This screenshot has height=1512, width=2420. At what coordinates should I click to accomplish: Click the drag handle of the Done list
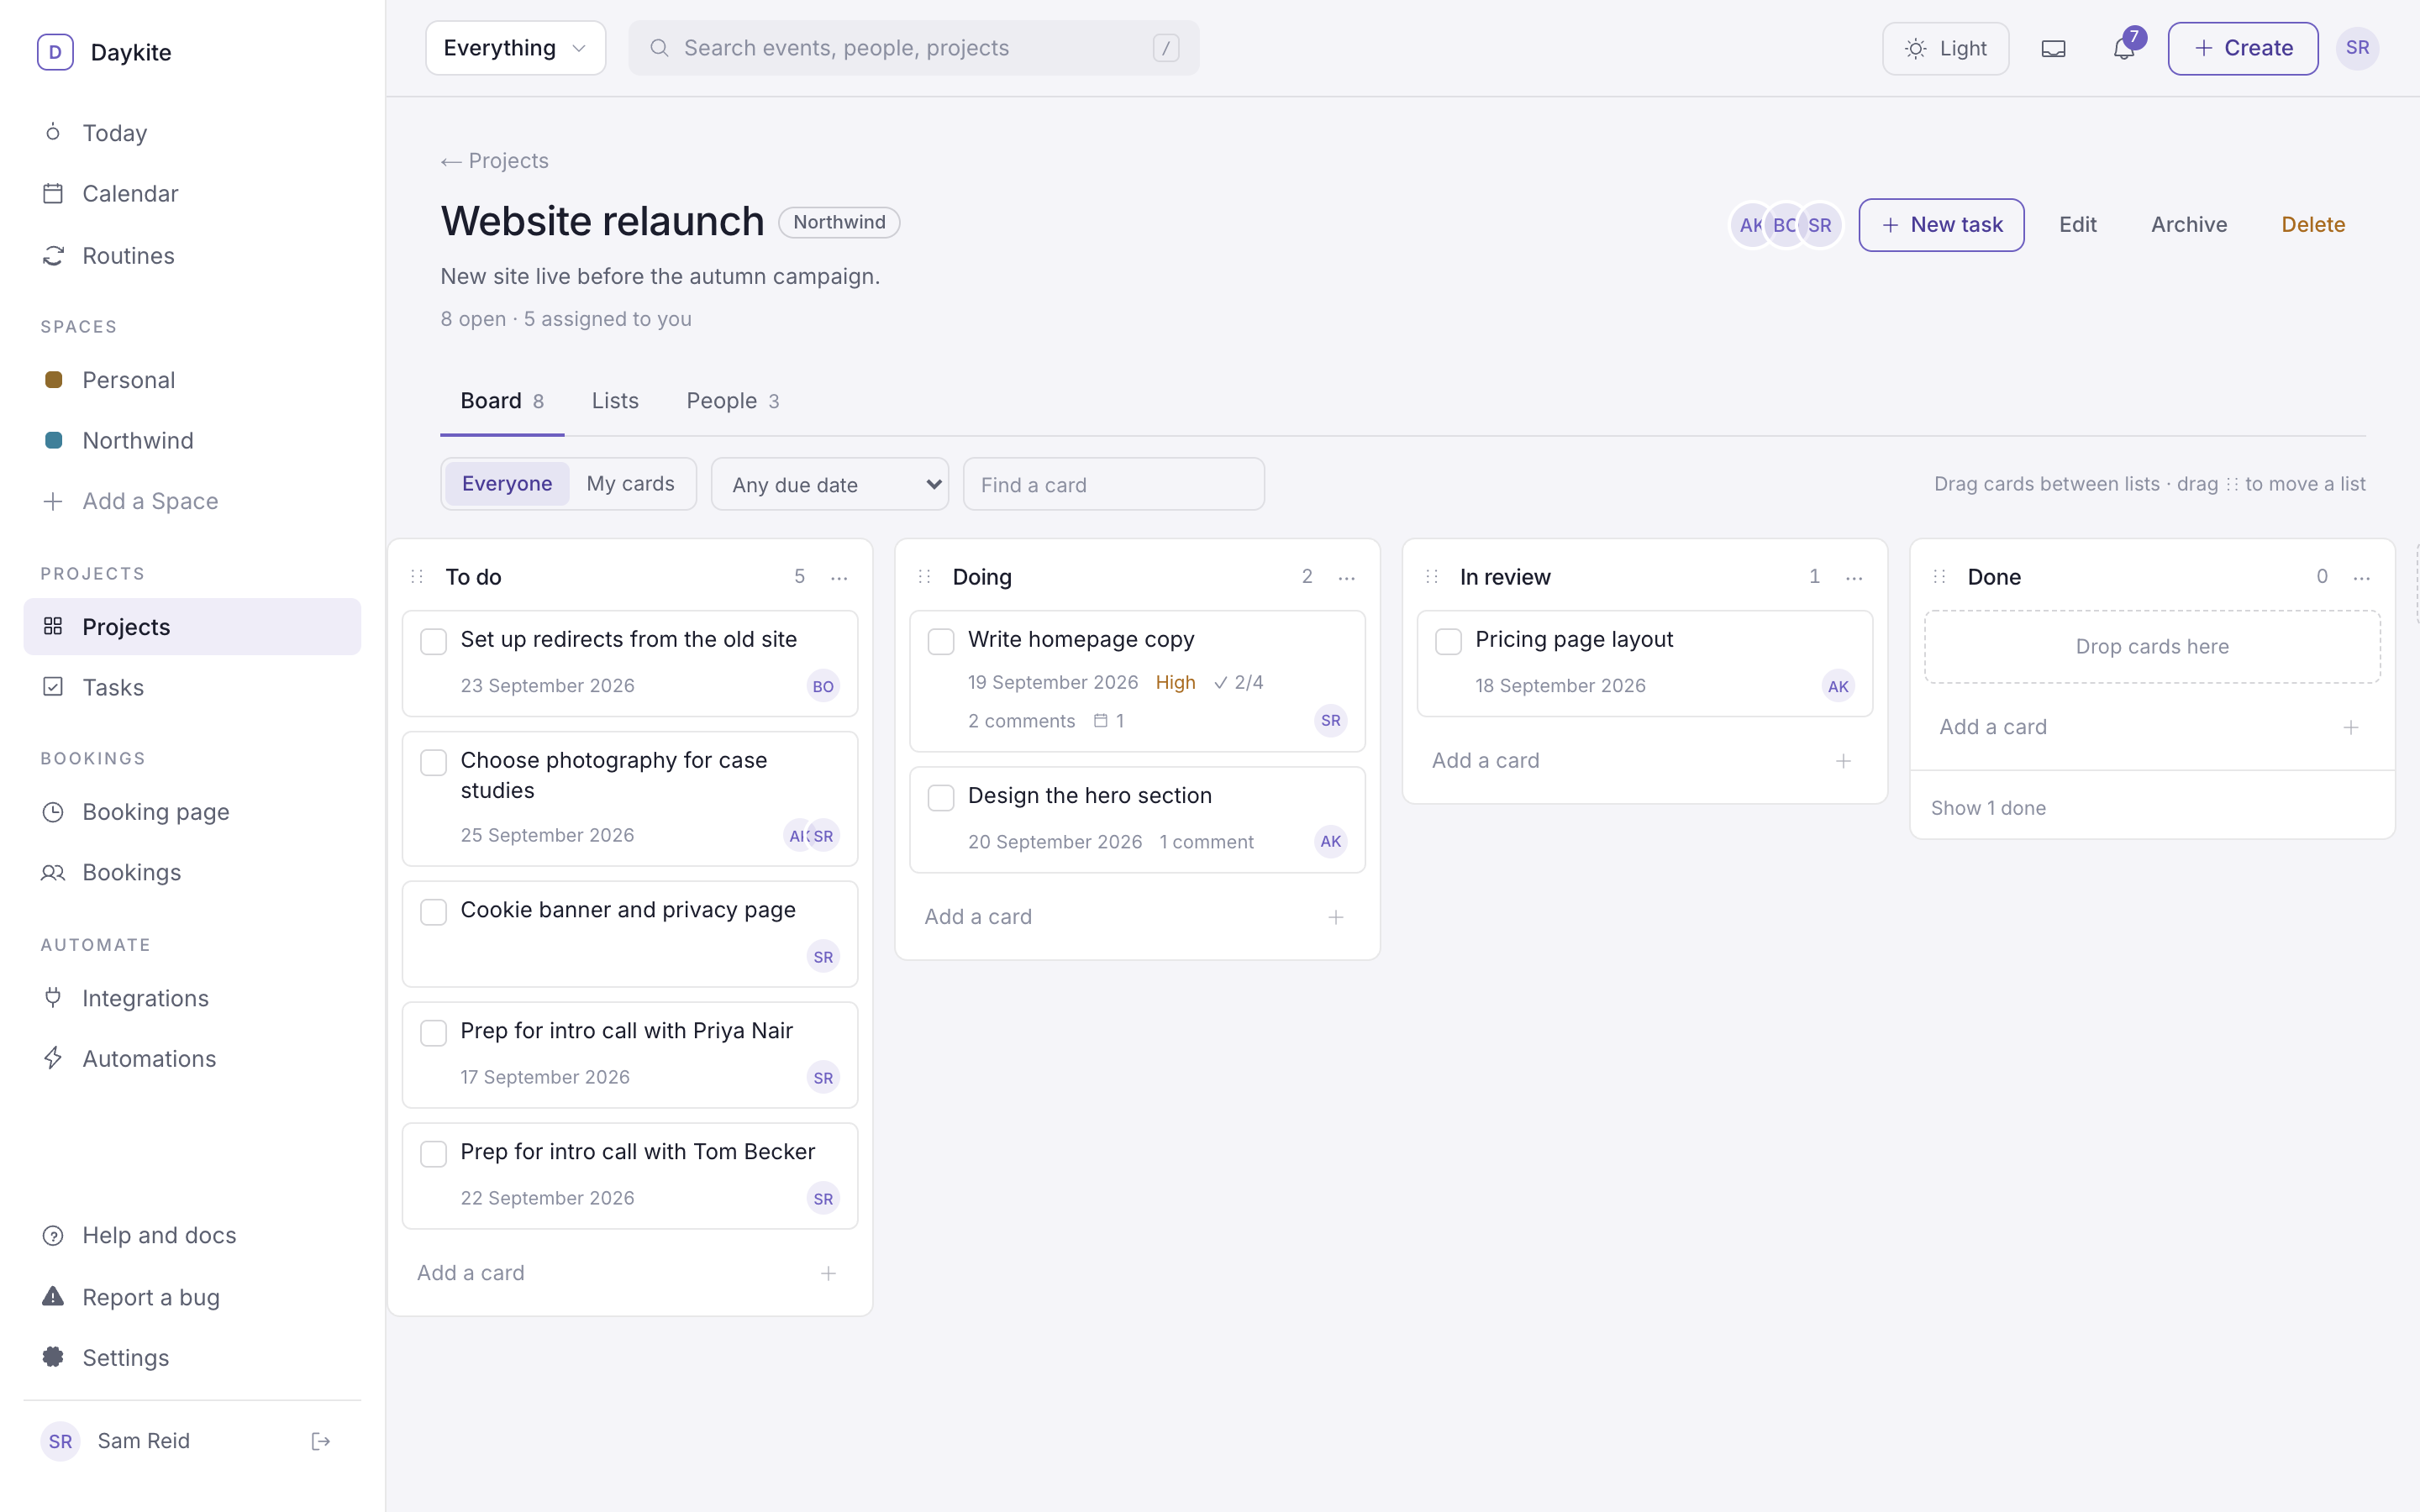(1940, 577)
